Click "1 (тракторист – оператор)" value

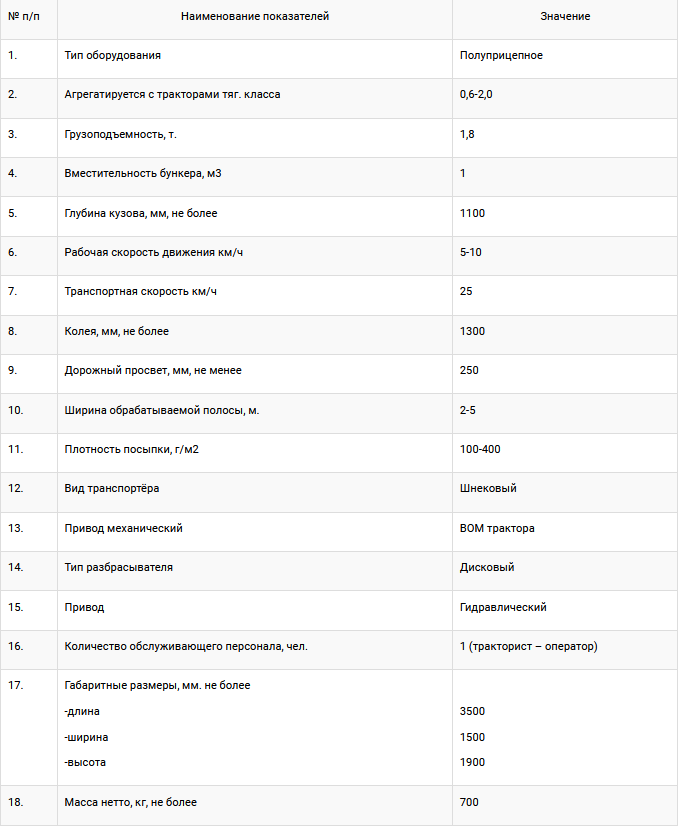pos(528,646)
